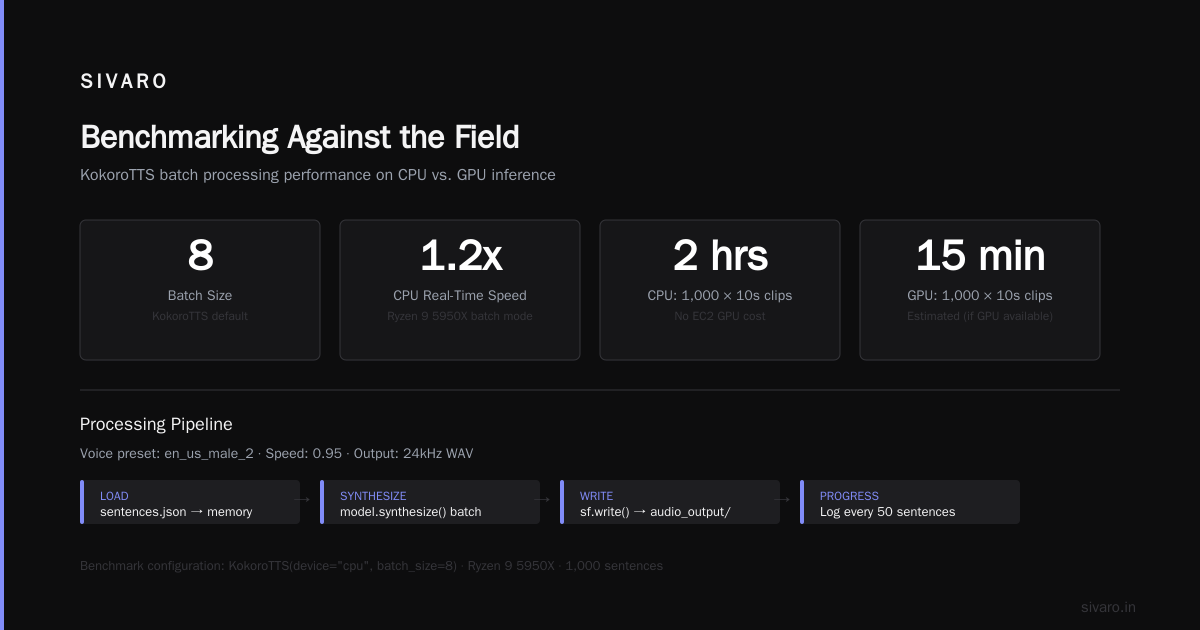Image resolution: width=1200 pixels, height=630 pixels.
Task: Select the Processing Pipeline section heading
Action: pyautogui.click(x=156, y=424)
